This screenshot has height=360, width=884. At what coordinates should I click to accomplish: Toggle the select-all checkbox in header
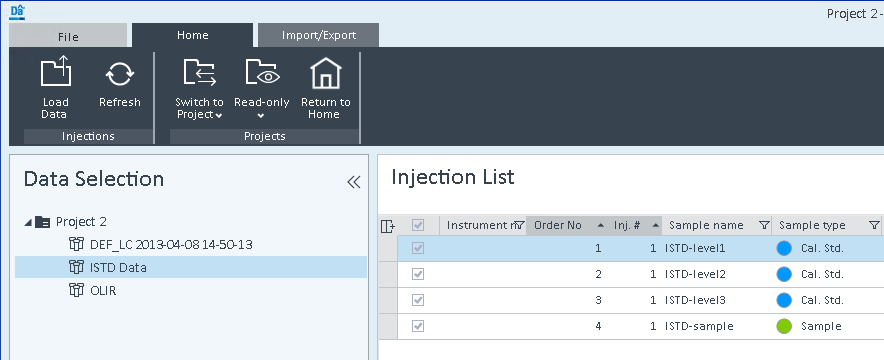pyautogui.click(x=418, y=225)
